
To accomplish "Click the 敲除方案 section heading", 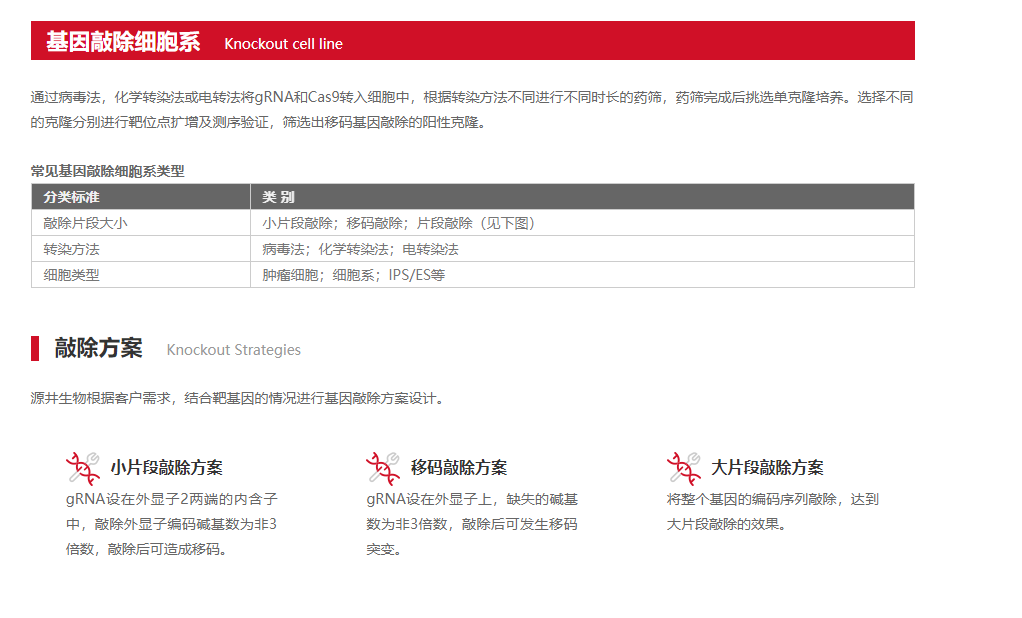I will pyautogui.click(x=98, y=348).
